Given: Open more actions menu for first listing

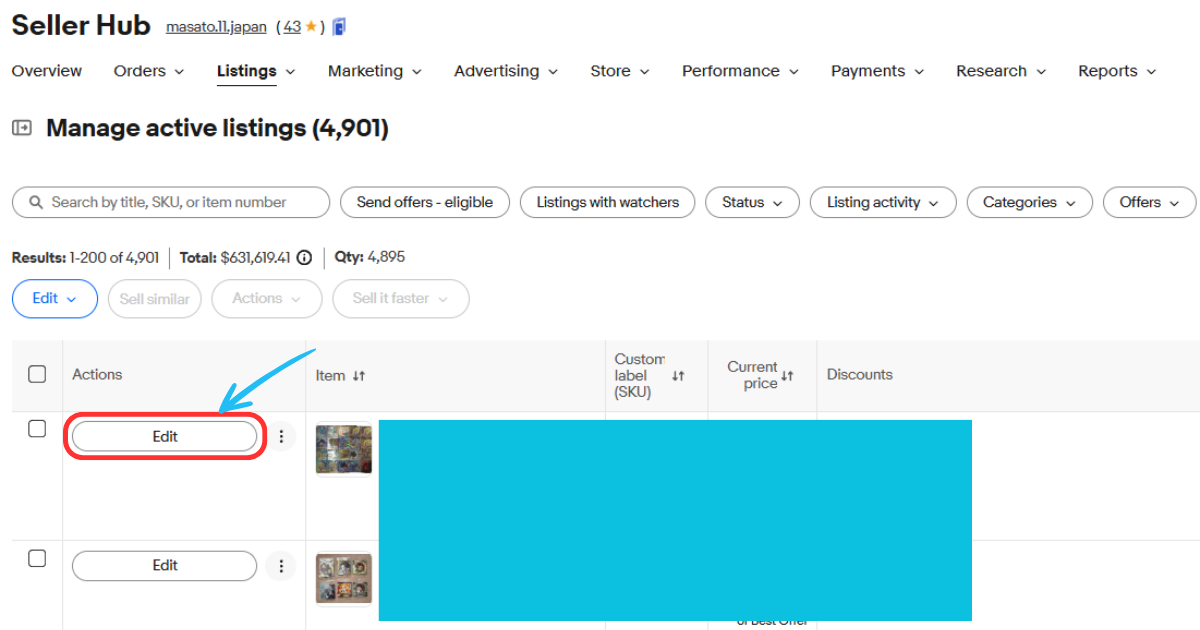Looking at the screenshot, I should point(282,436).
